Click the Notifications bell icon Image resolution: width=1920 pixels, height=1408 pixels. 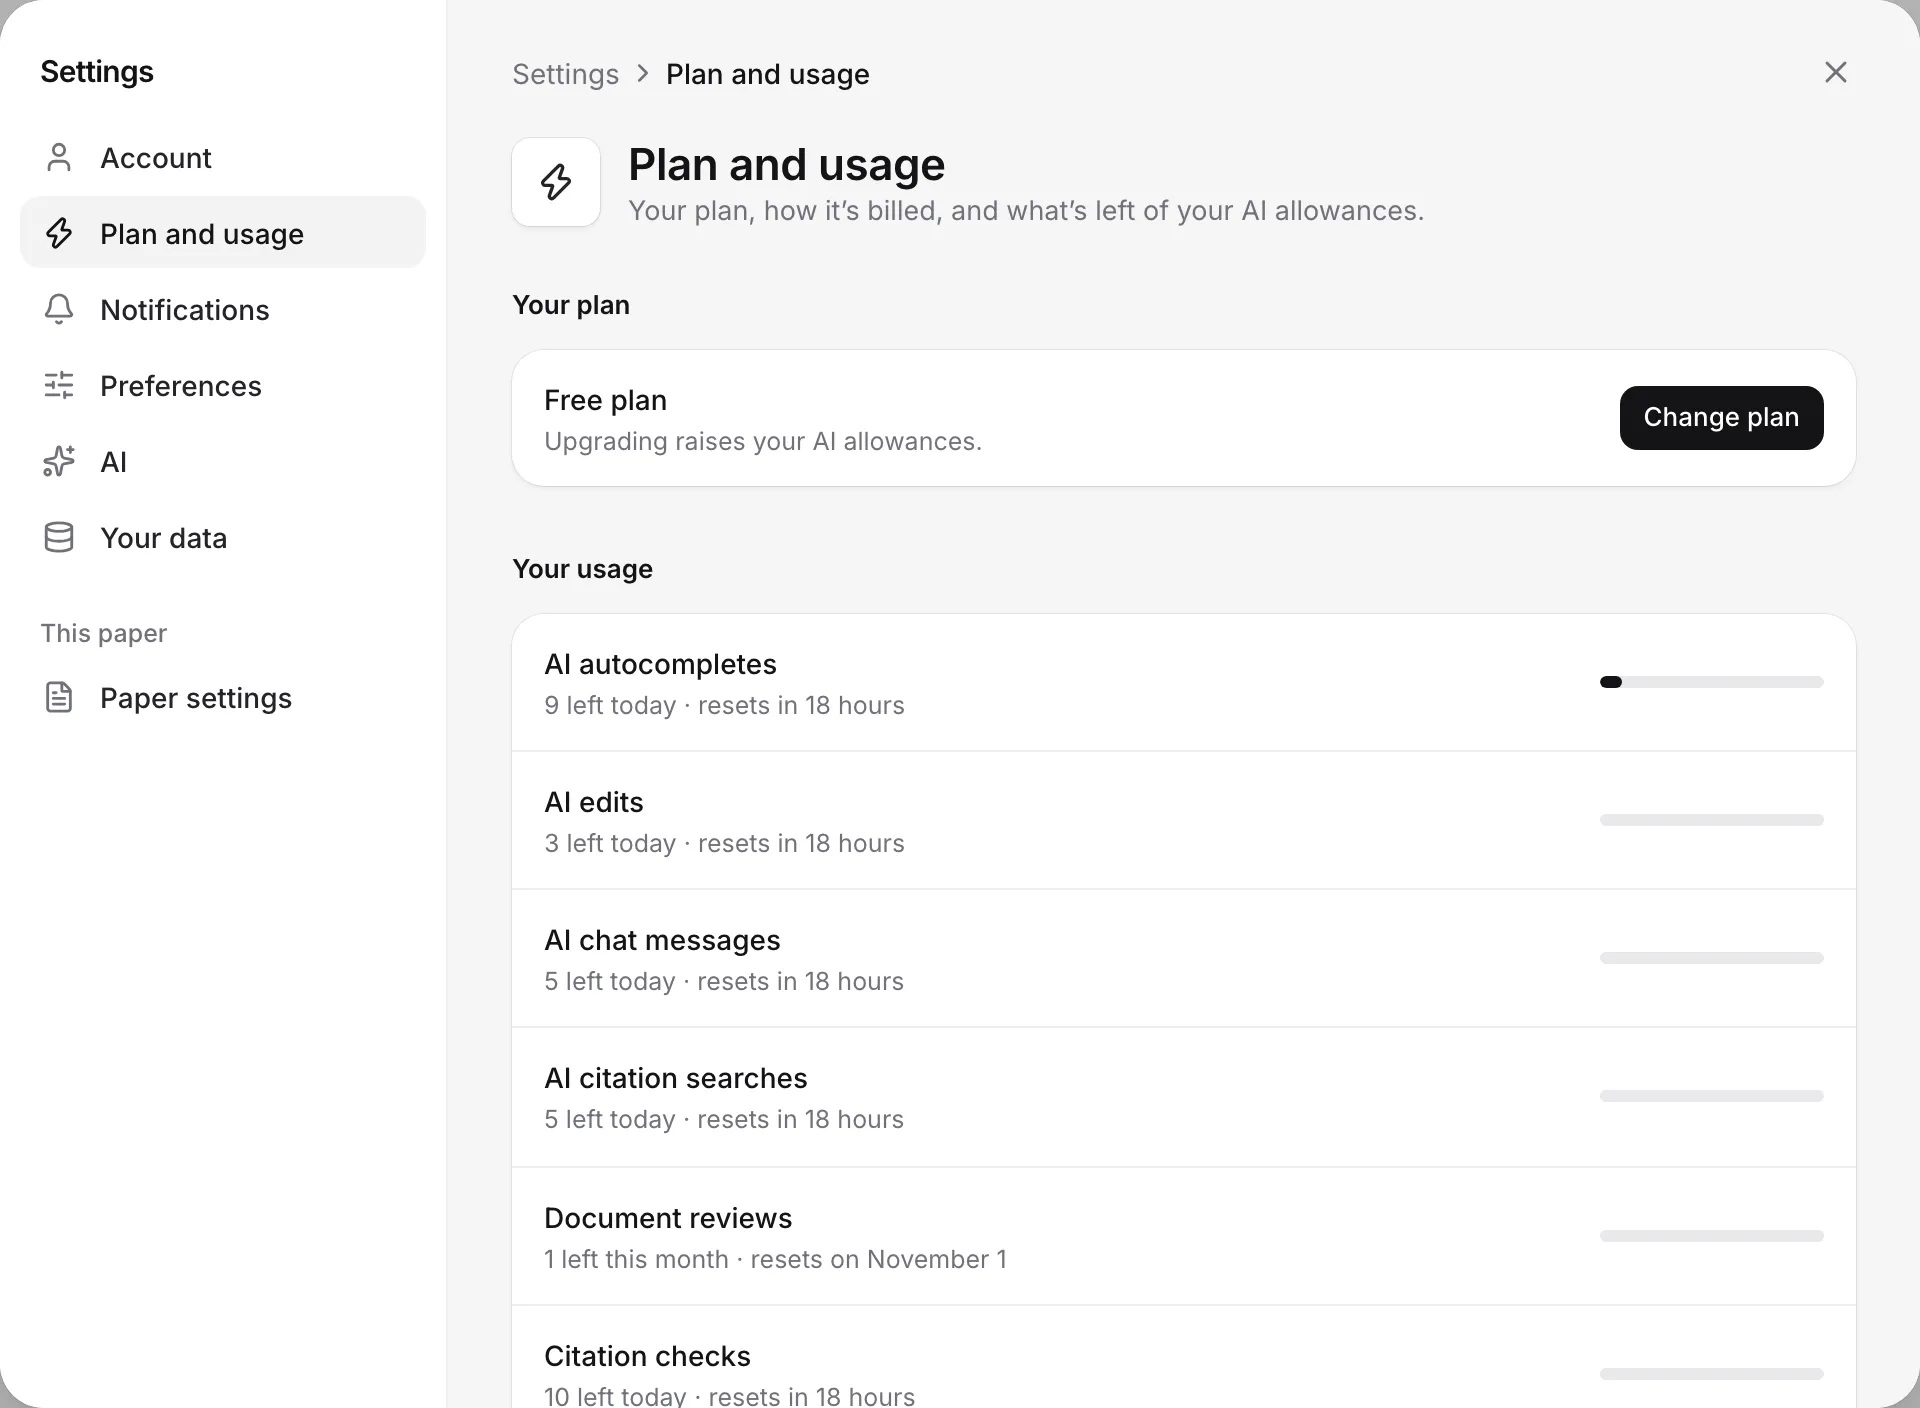tap(59, 309)
